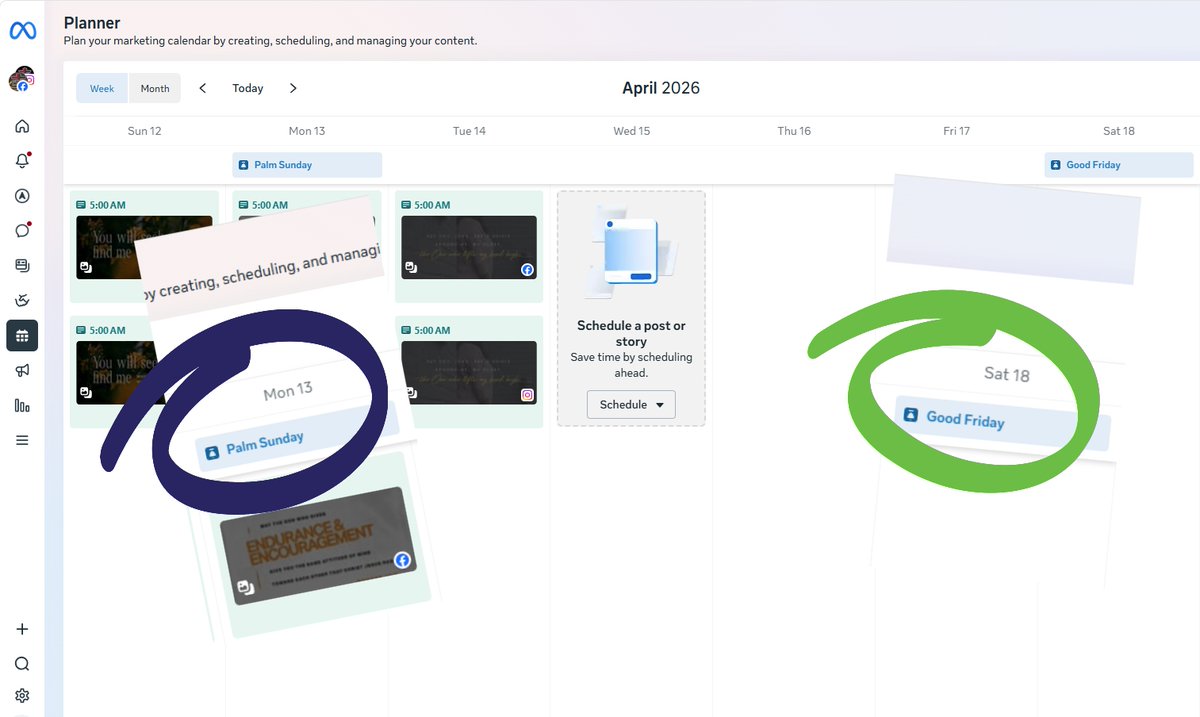Click Instagram badge on Tue 14 post thumbnail
The height and width of the screenshot is (717, 1200).
coord(527,395)
